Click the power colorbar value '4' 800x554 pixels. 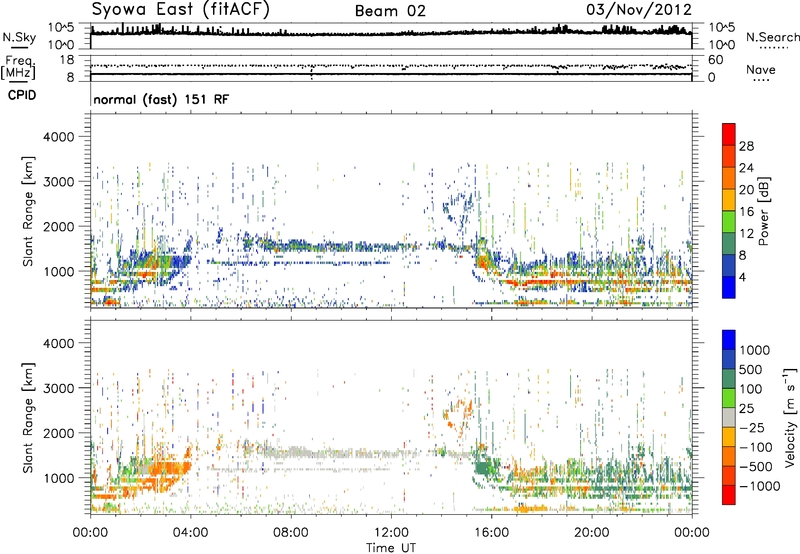coord(742,277)
